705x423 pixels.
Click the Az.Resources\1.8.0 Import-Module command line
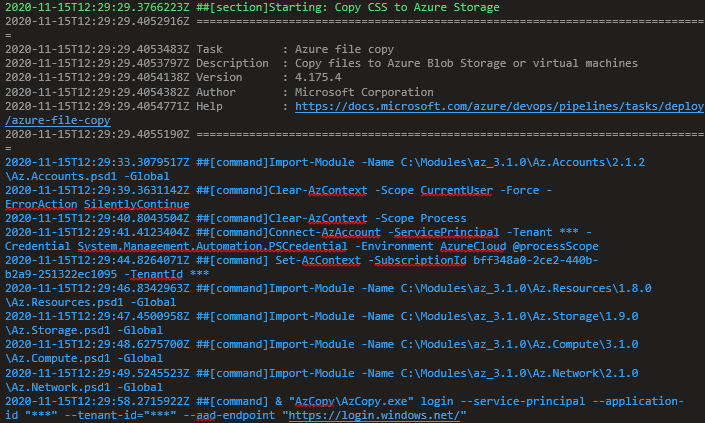(x=328, y=288)
